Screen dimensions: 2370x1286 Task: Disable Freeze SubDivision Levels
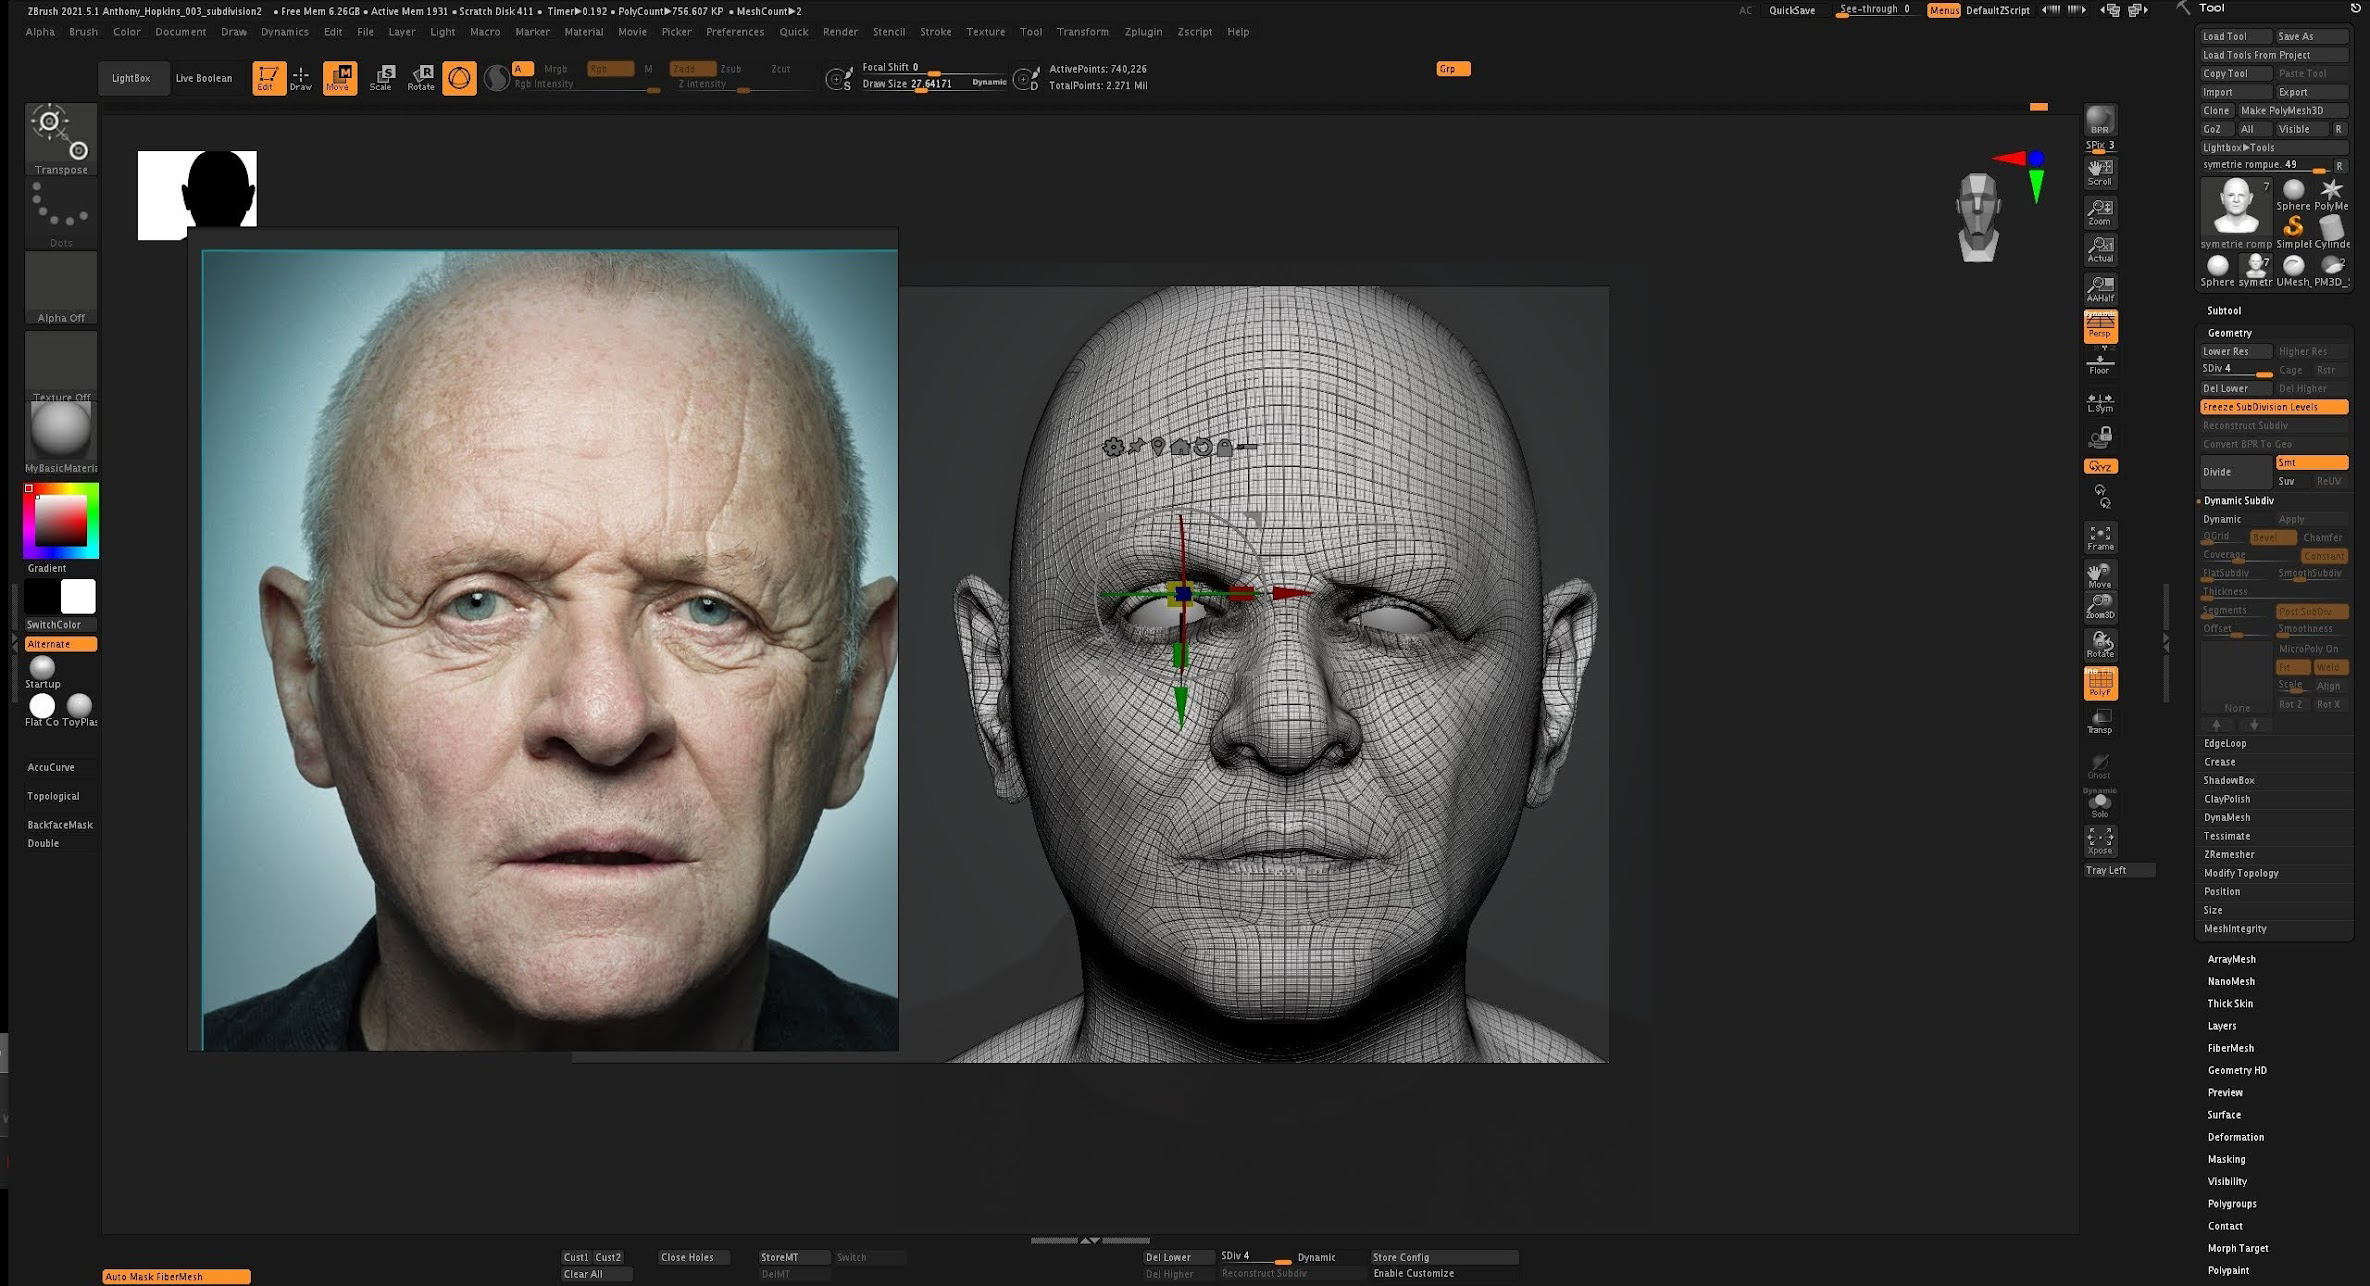[2273, 407]
